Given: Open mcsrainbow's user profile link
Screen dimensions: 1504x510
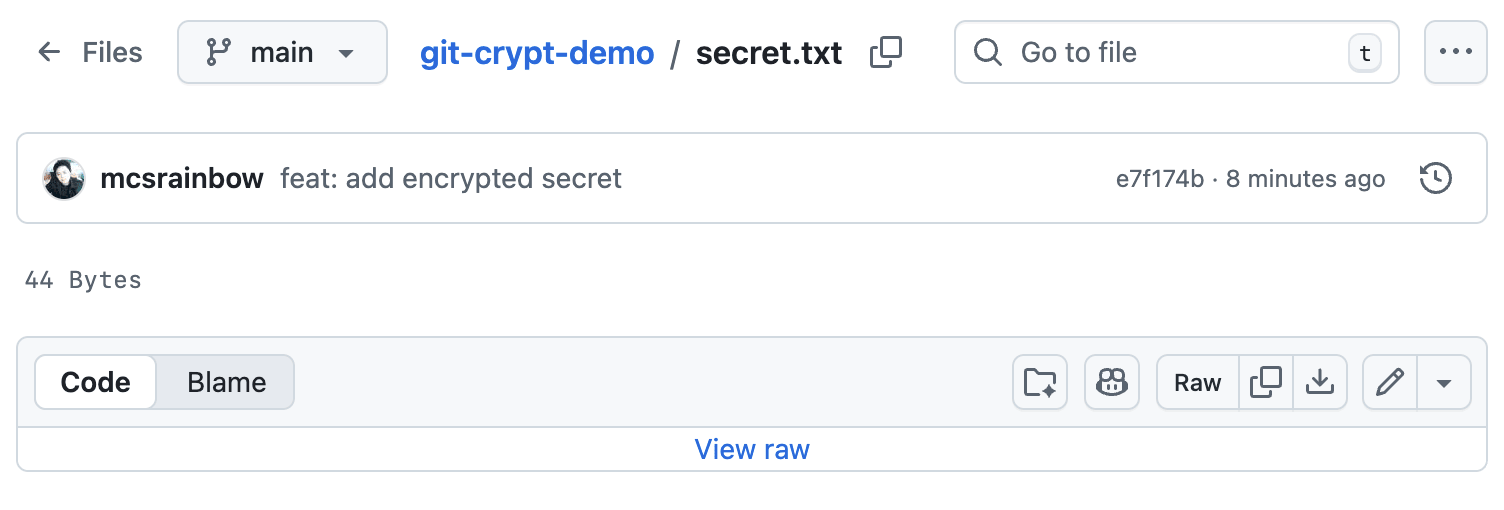Looking at the screenshot, I should pyautogui.click(x=182, y=179).
